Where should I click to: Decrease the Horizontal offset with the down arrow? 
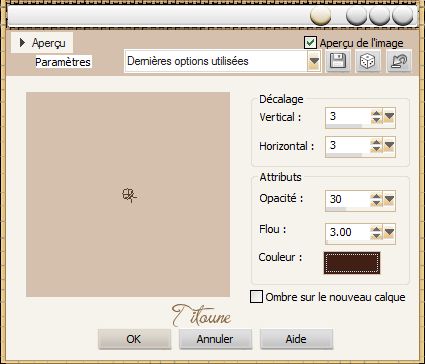(x=376, y=149)
